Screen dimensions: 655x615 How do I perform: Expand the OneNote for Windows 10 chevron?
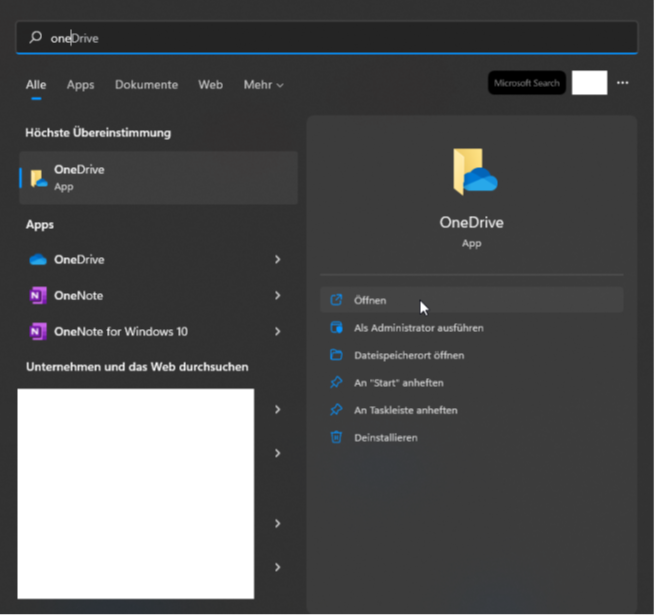tap(277, 332)
